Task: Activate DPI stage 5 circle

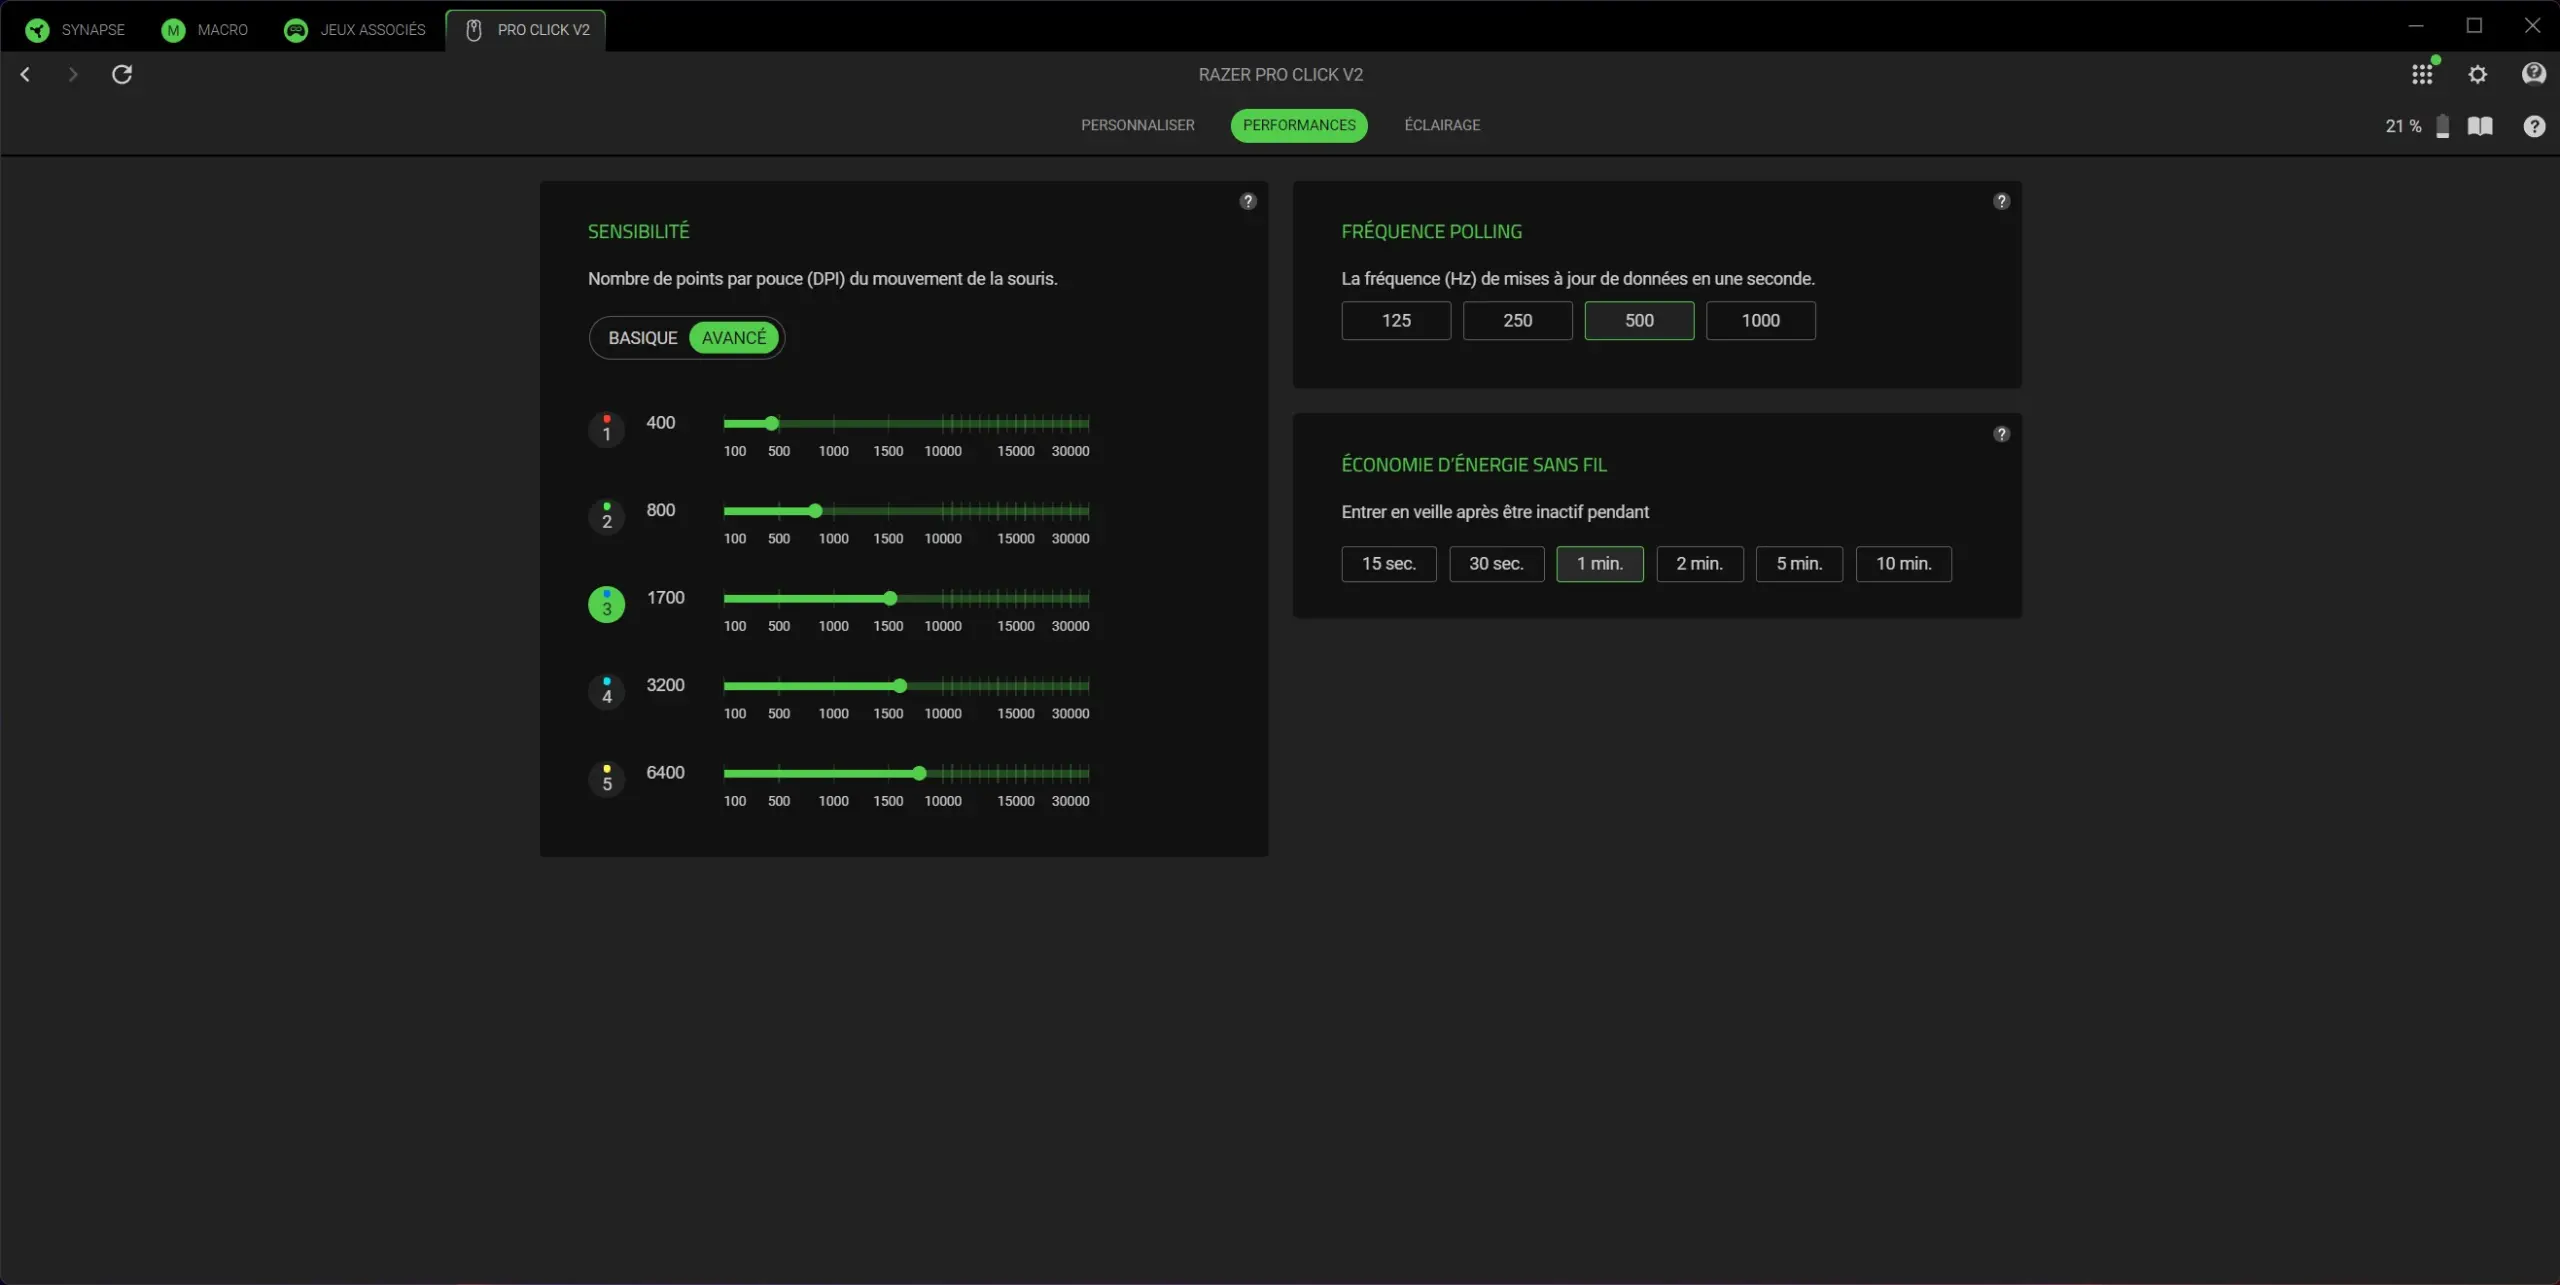Action: point(606,779)
